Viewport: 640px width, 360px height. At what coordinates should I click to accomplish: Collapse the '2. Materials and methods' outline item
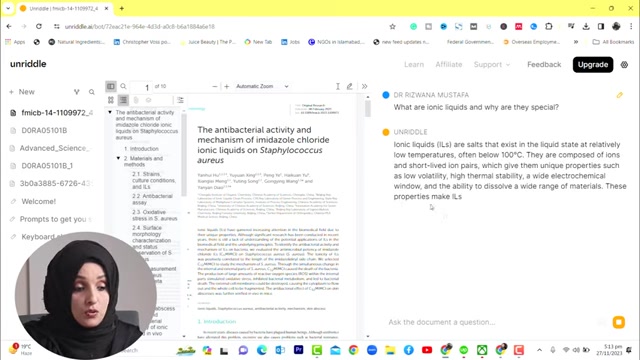118,158
